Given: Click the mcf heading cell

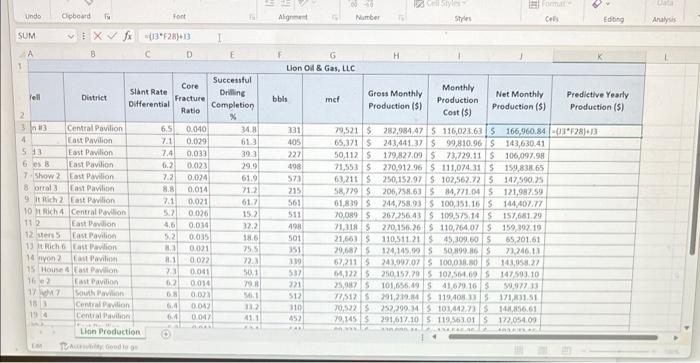Looking at the screenshot, I should [x=333, y=99].
